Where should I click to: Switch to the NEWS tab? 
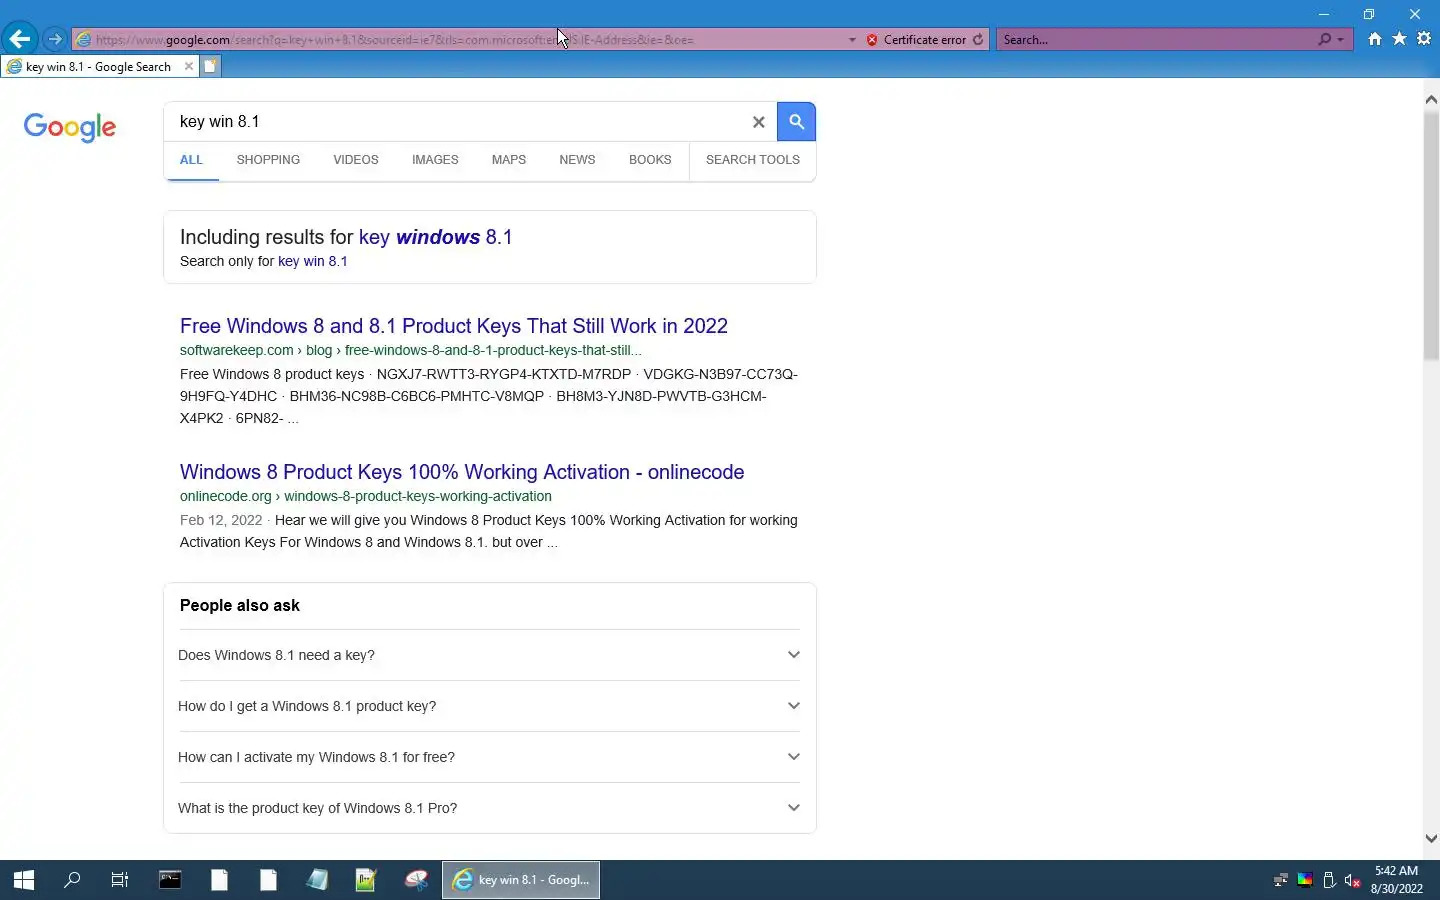pyautogui.click(x=577, y=160)
